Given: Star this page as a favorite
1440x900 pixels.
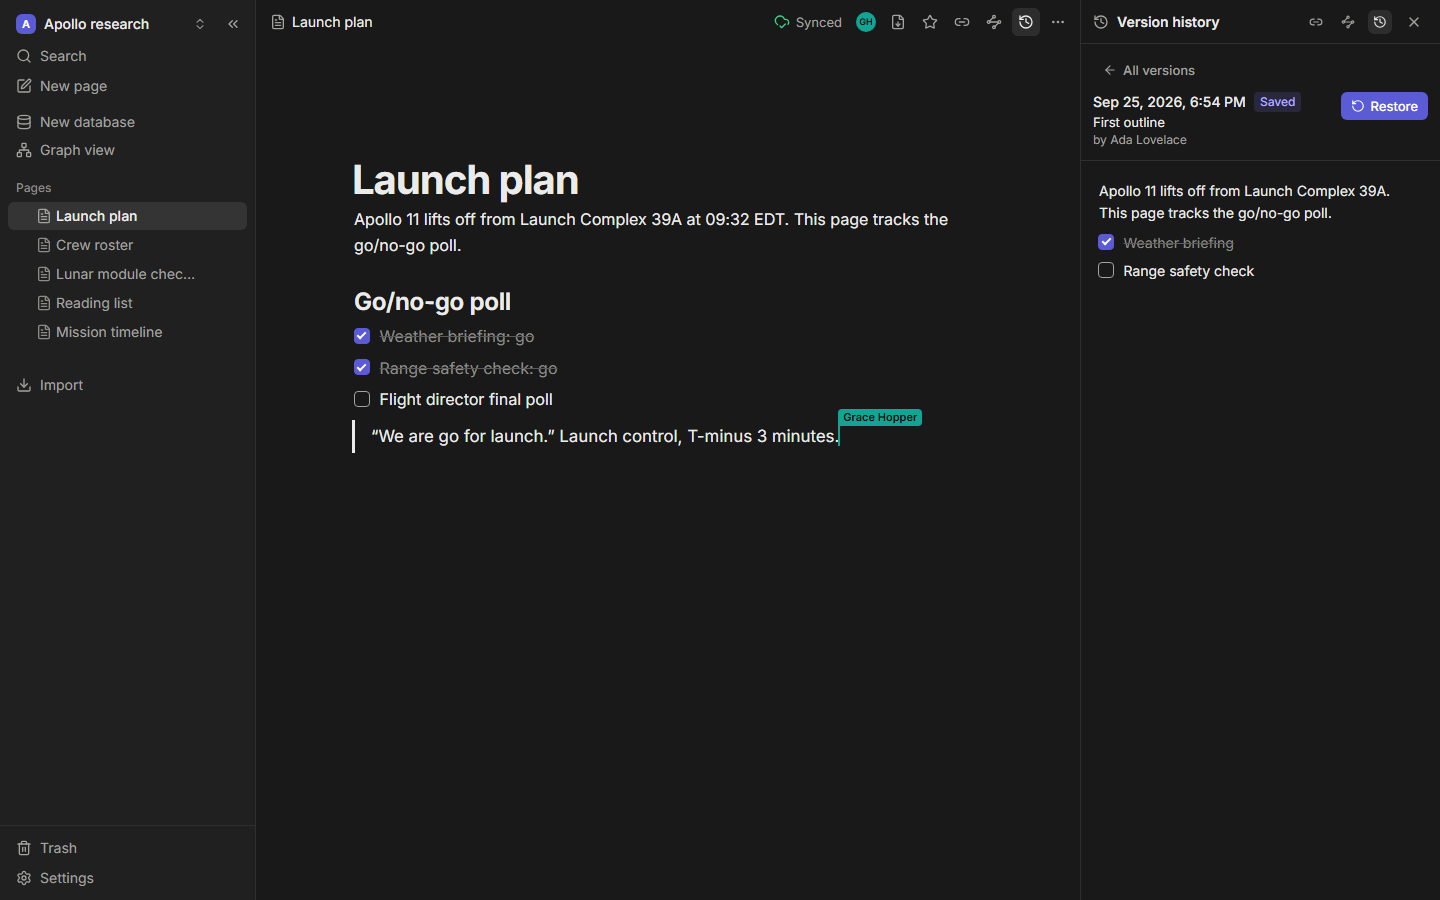Looking at the screenshot, I should click(930, 22).
